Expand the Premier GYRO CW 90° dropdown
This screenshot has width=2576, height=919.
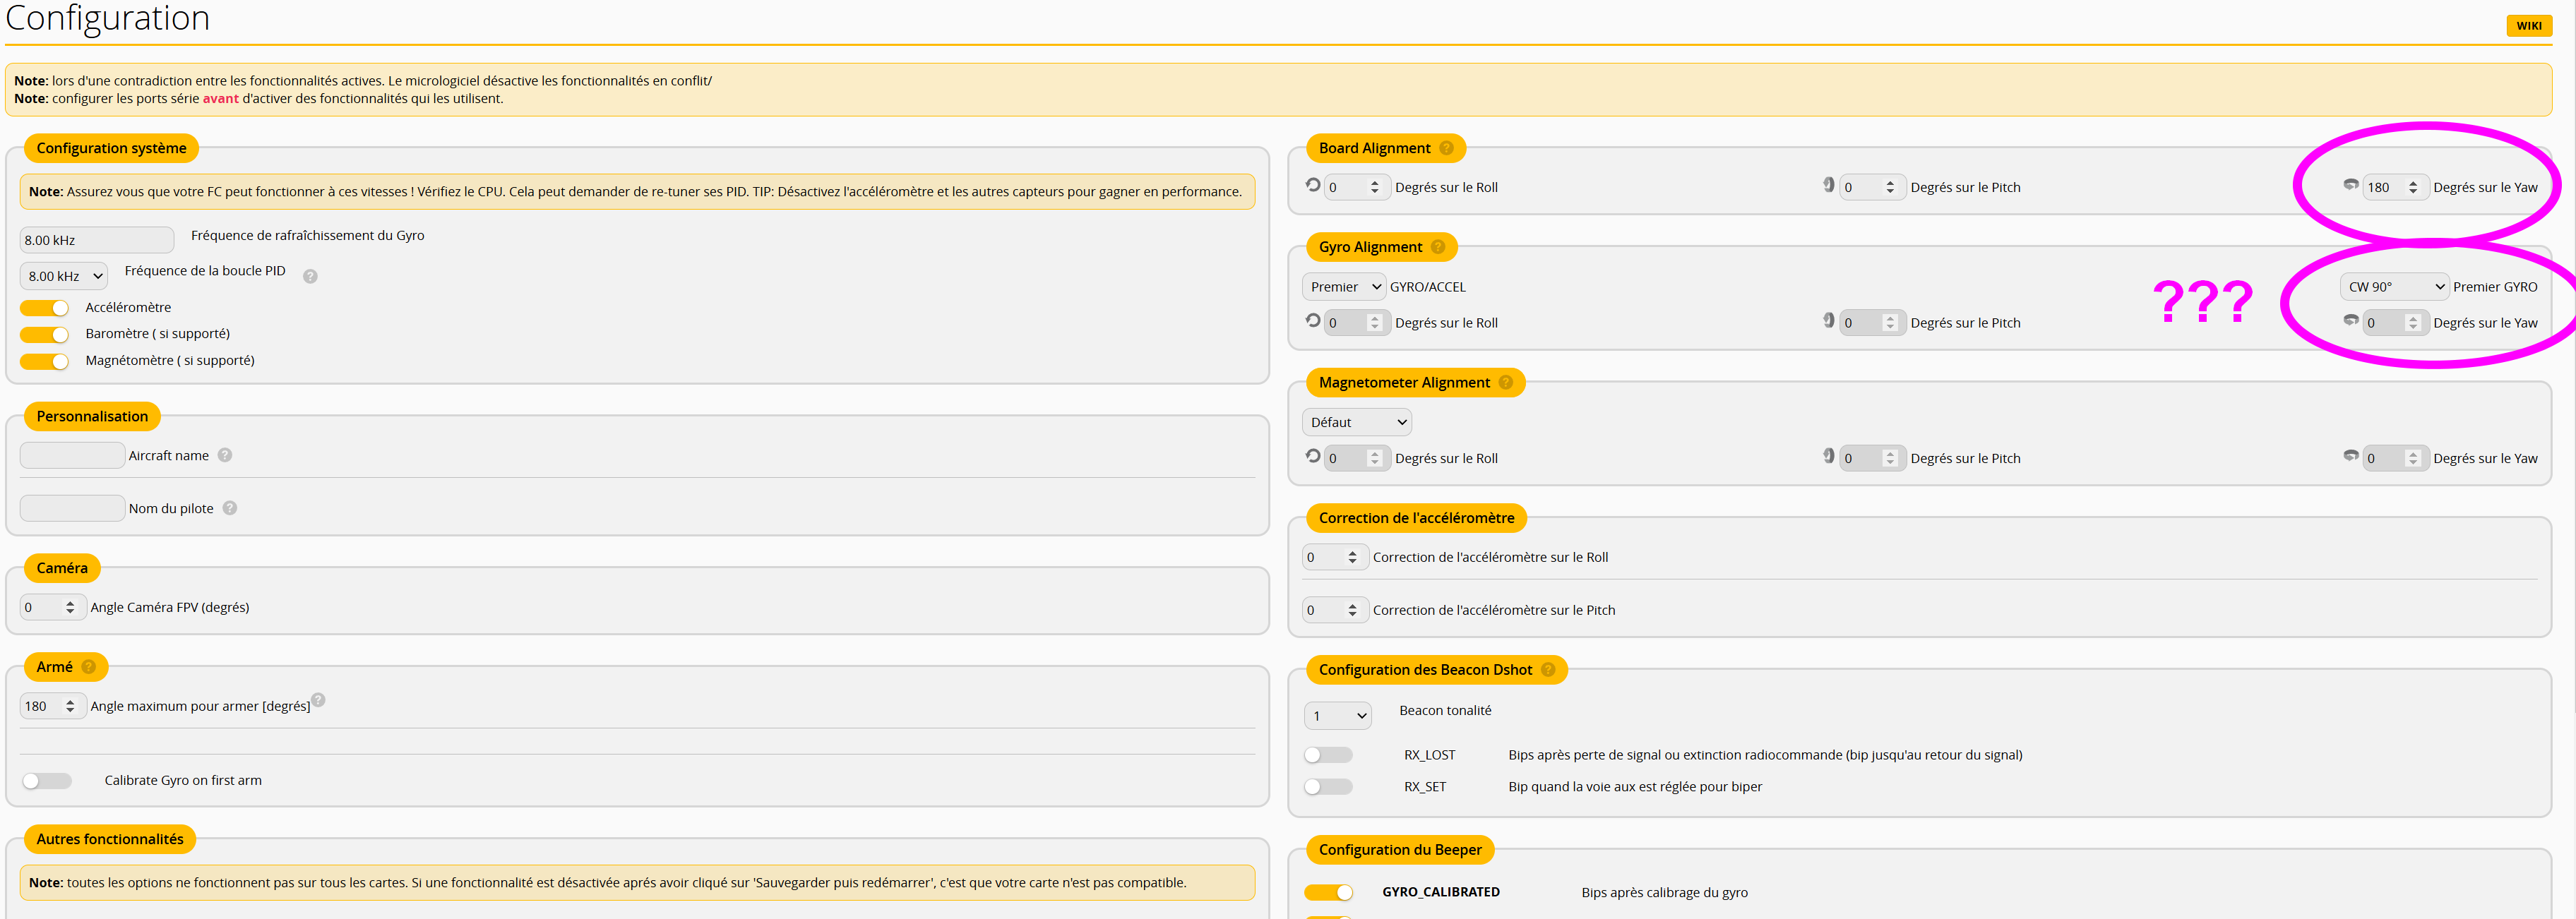[x=2394, y=287]
